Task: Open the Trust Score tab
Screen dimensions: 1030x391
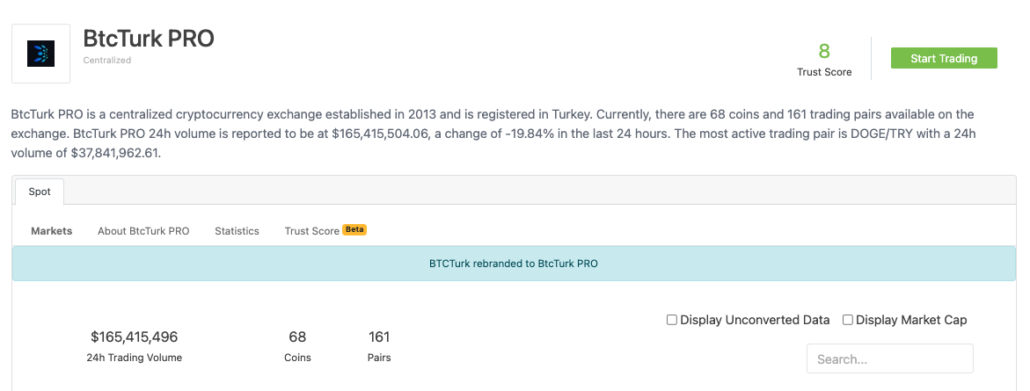Action: click(312, 231)
